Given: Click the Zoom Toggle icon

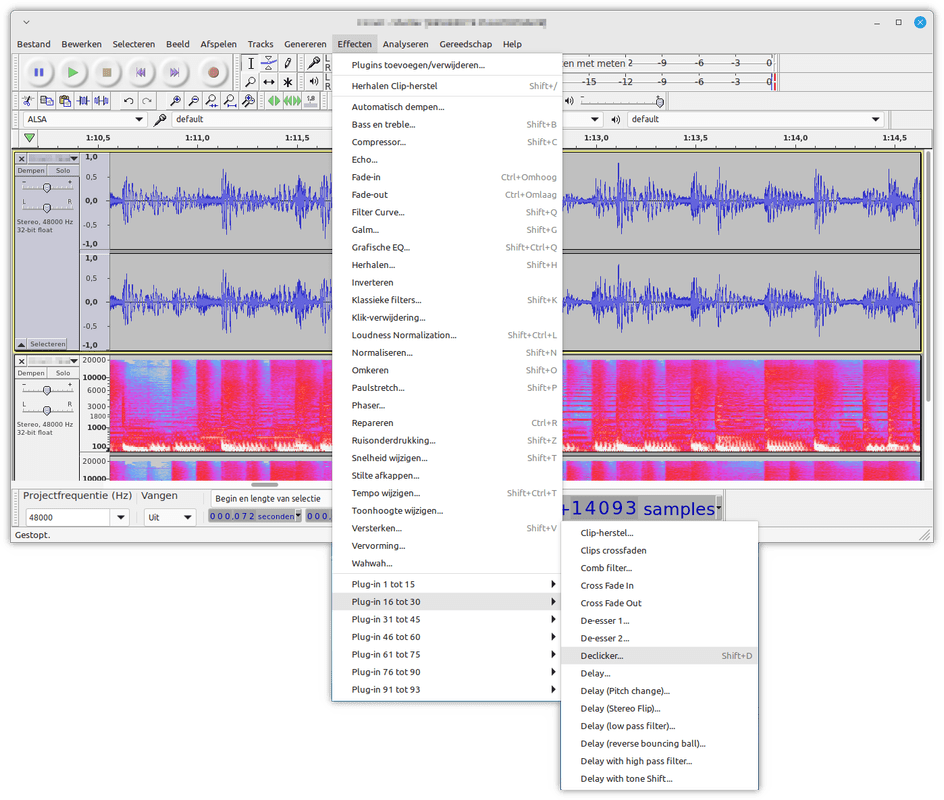Looking at the screenshot, I should 249,101.
